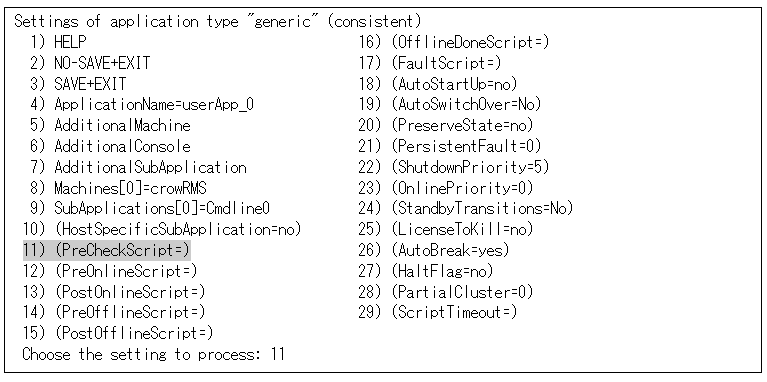Click ApplicationName=userApp_0 setting
The image size is (767, 382).
(x=141, y=105)
